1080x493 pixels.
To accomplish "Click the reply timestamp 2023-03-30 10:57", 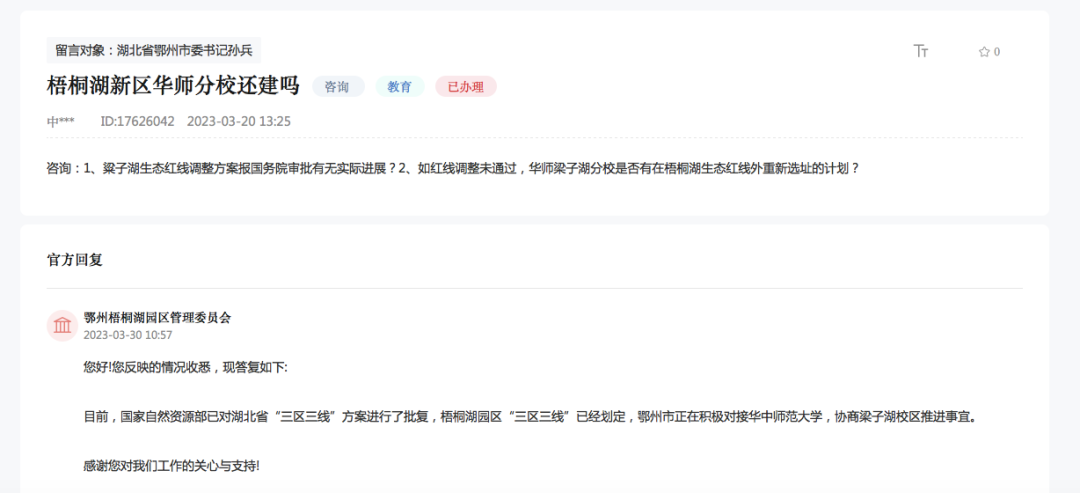I will [x=128, y=335].
